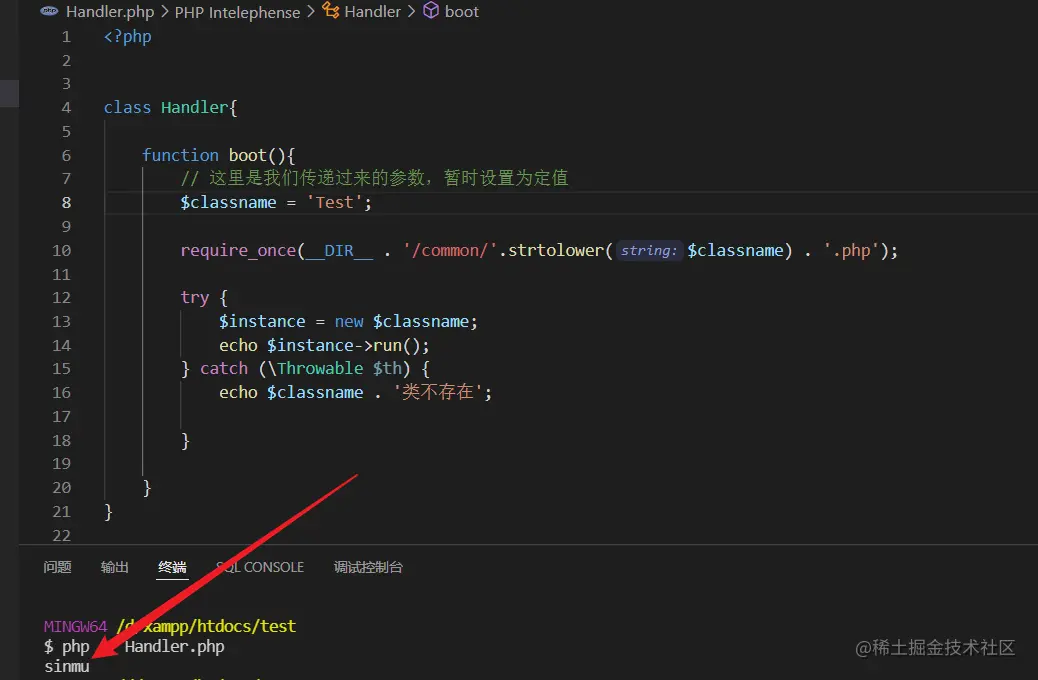This screenshot has height=680, width=1038.
Task: Click the Handler class symbol icon
Action: point(330,10)
